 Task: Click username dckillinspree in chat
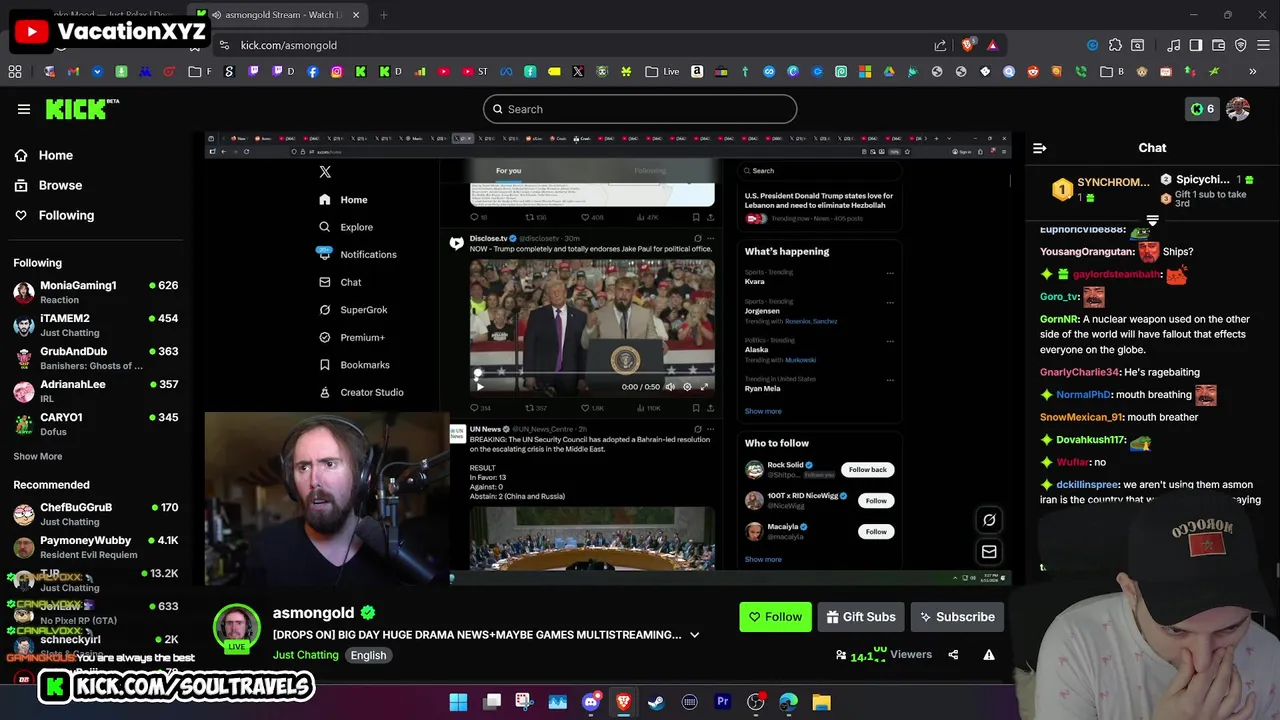(1087, 485)
